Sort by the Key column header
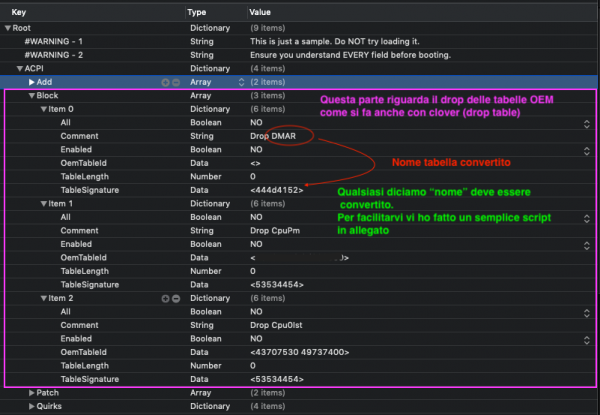The image size is (600, 415). tap(19, 12)
